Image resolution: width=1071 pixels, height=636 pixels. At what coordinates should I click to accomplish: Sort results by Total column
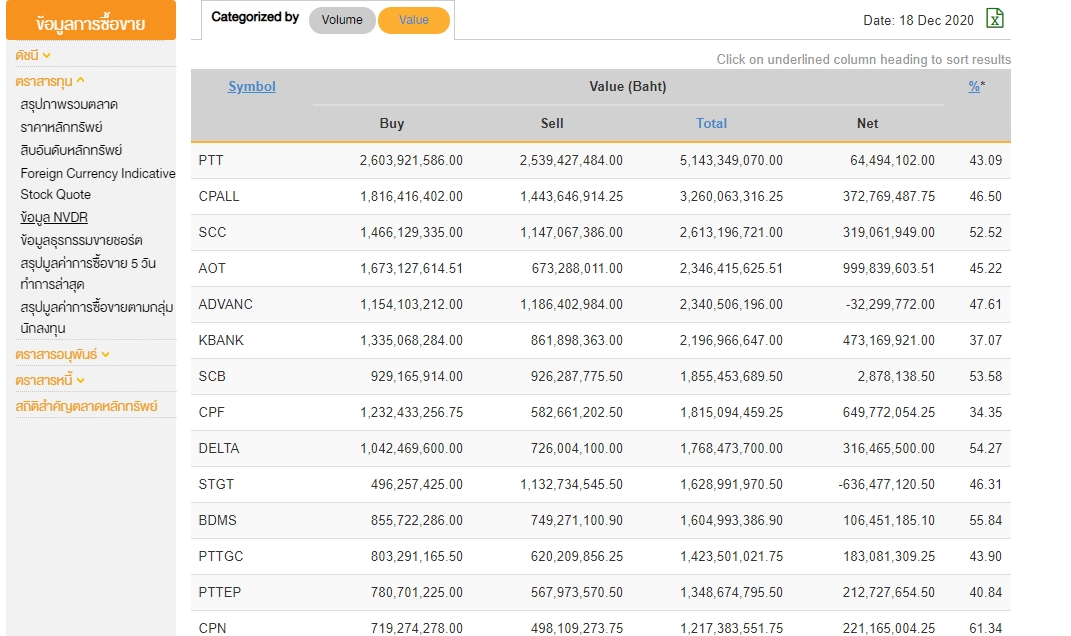711,123
